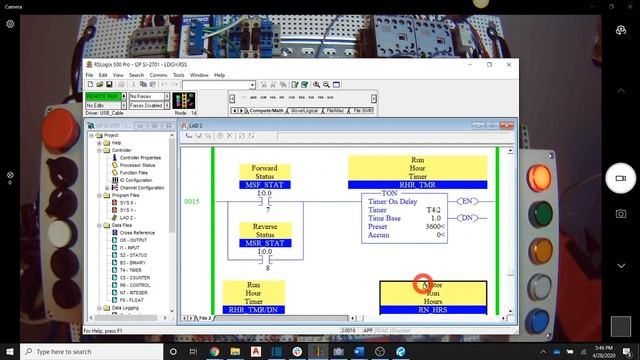Screen dimensions: 640x360
Task: Switch to photo mode camera icon
Action: coord(621,213)
